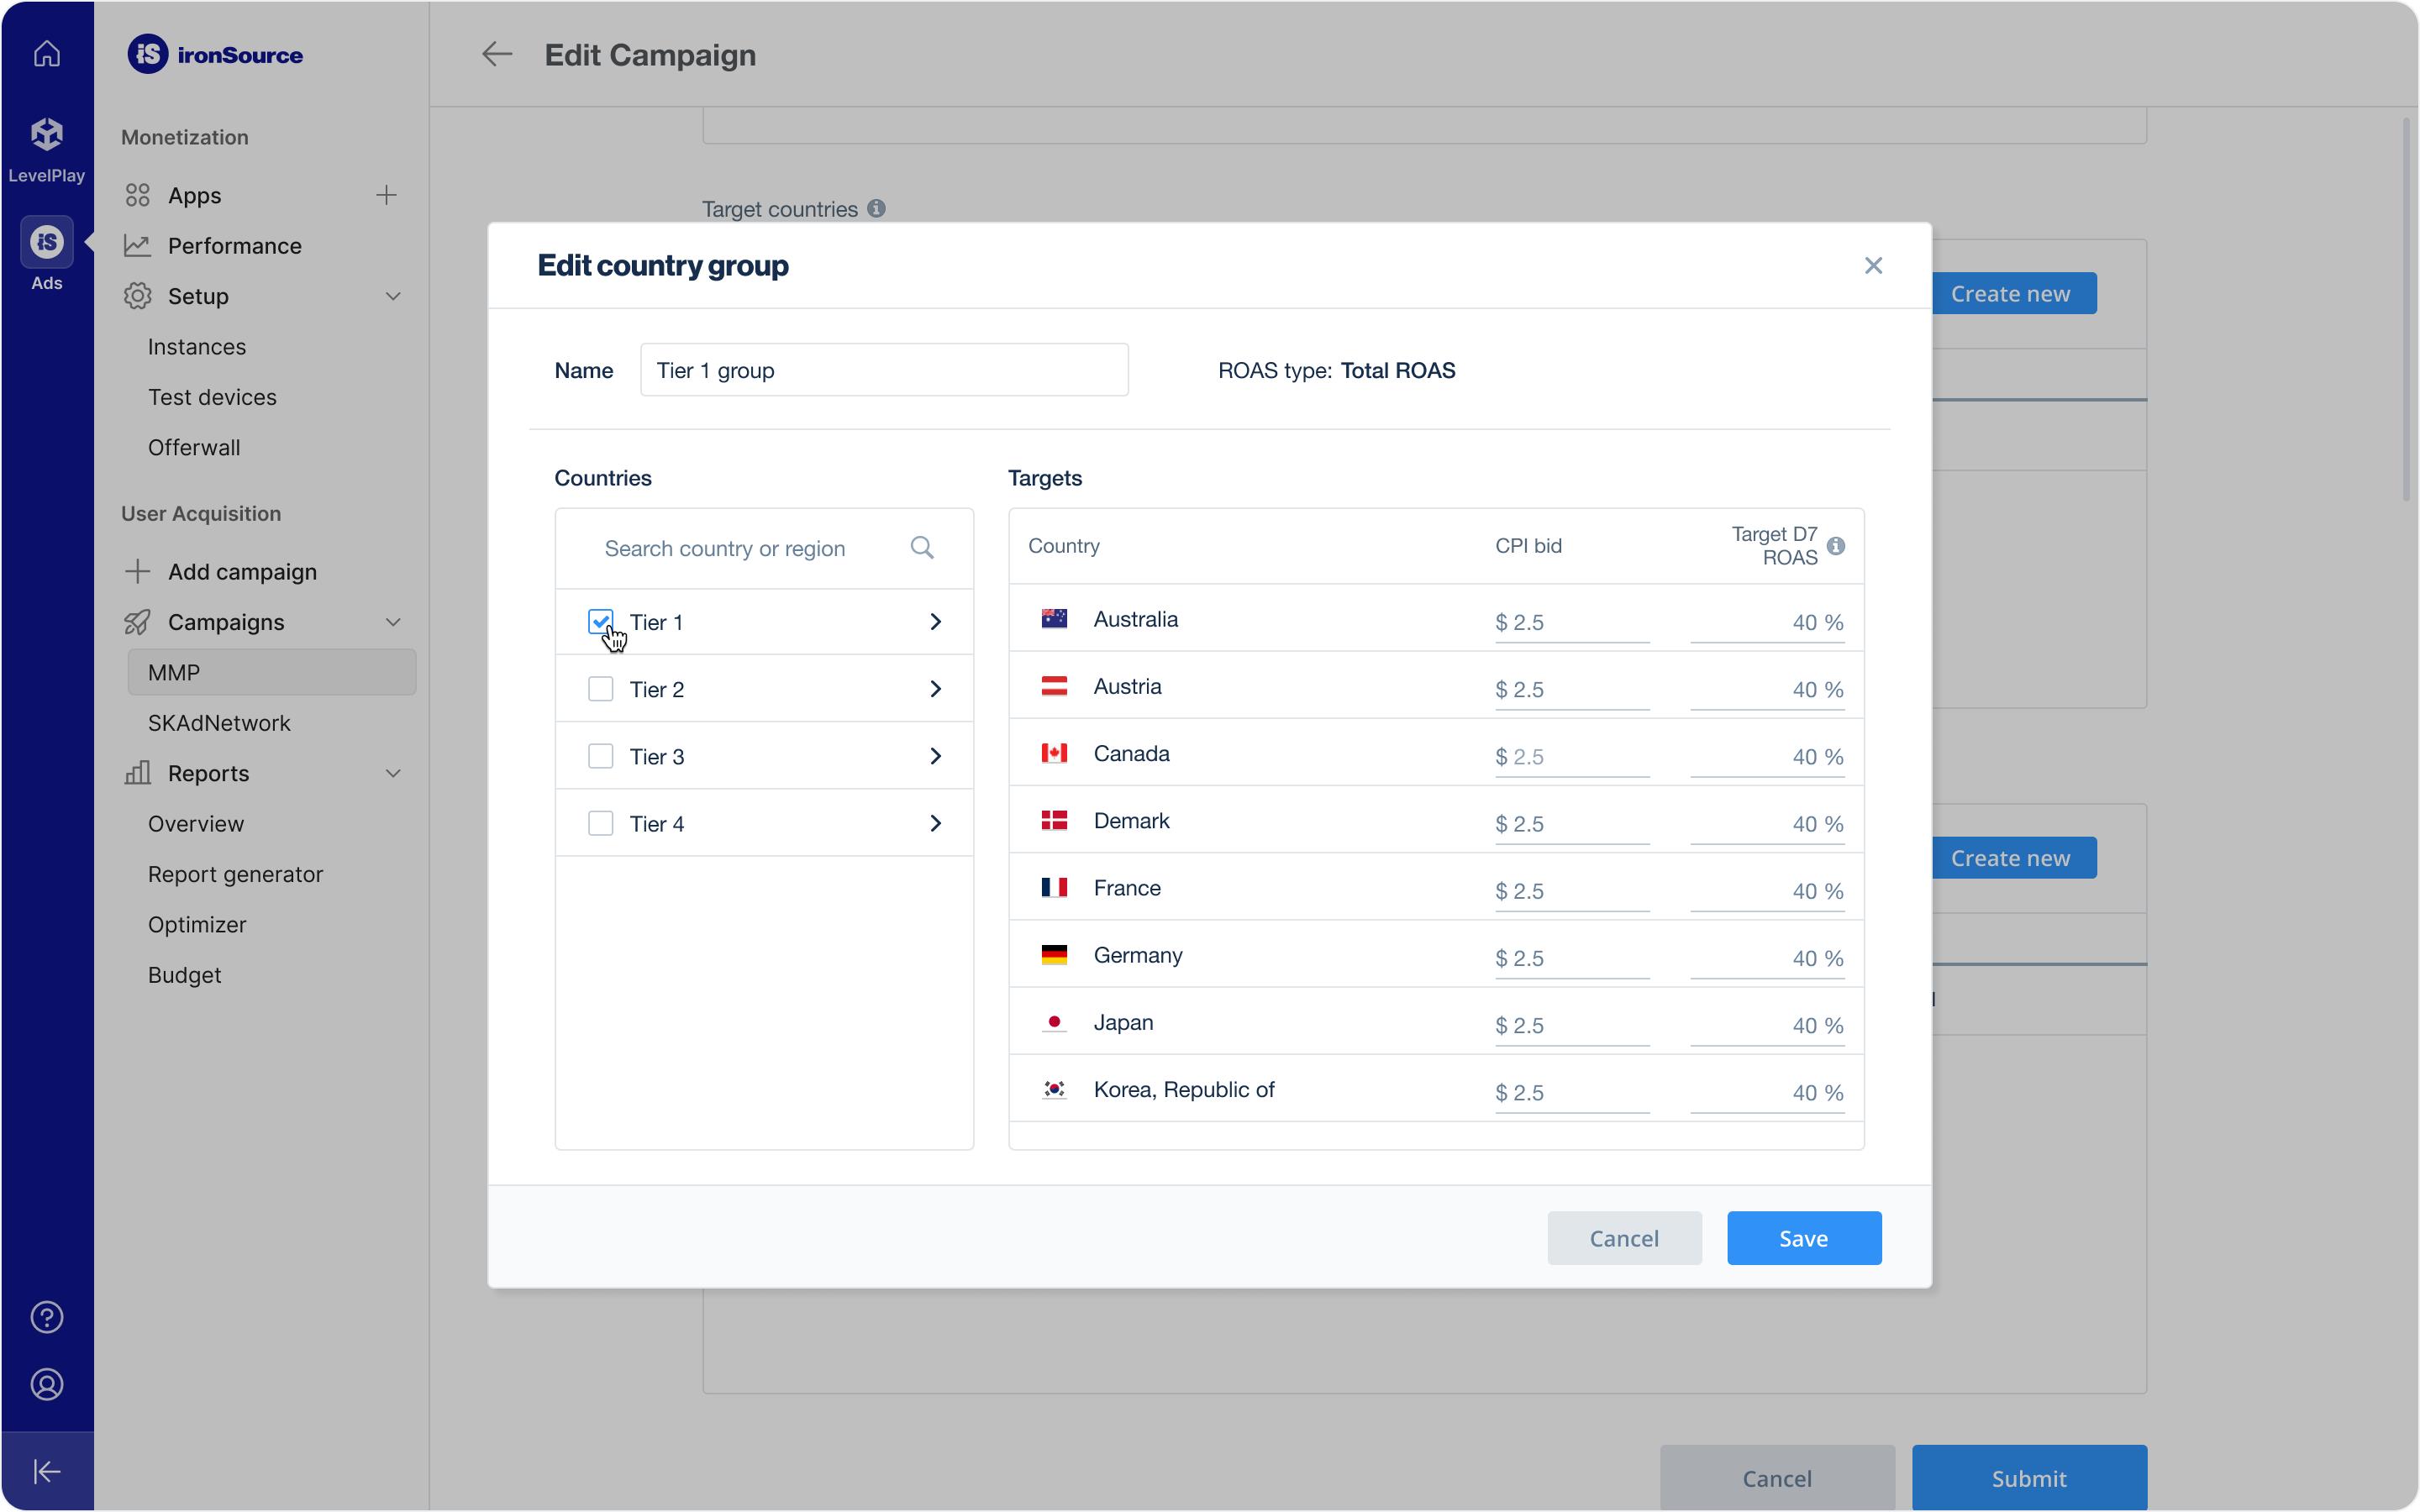Screen dimensions: 2420x1512
Task: Click the group Name input field
Action: 883,370
